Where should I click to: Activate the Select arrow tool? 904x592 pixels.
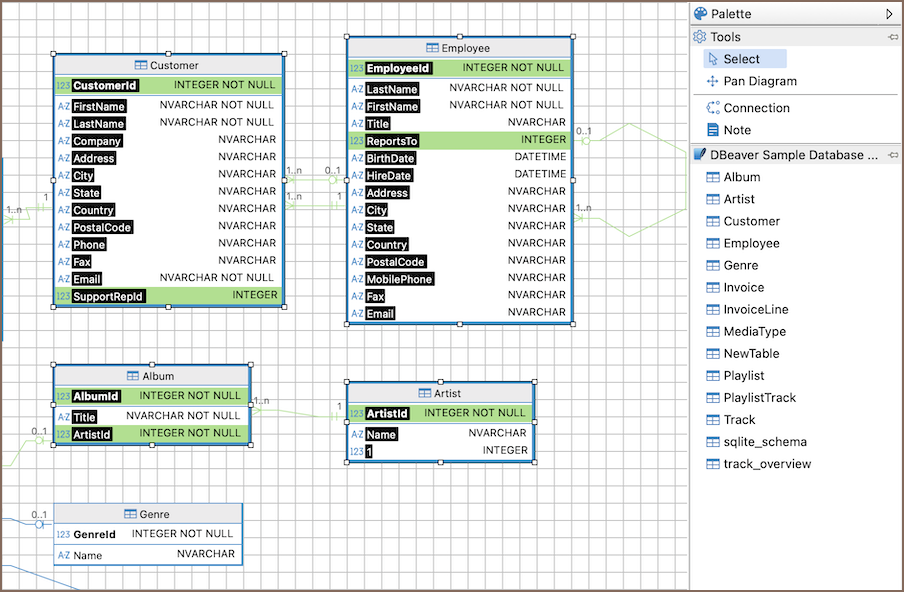[741, 59]
